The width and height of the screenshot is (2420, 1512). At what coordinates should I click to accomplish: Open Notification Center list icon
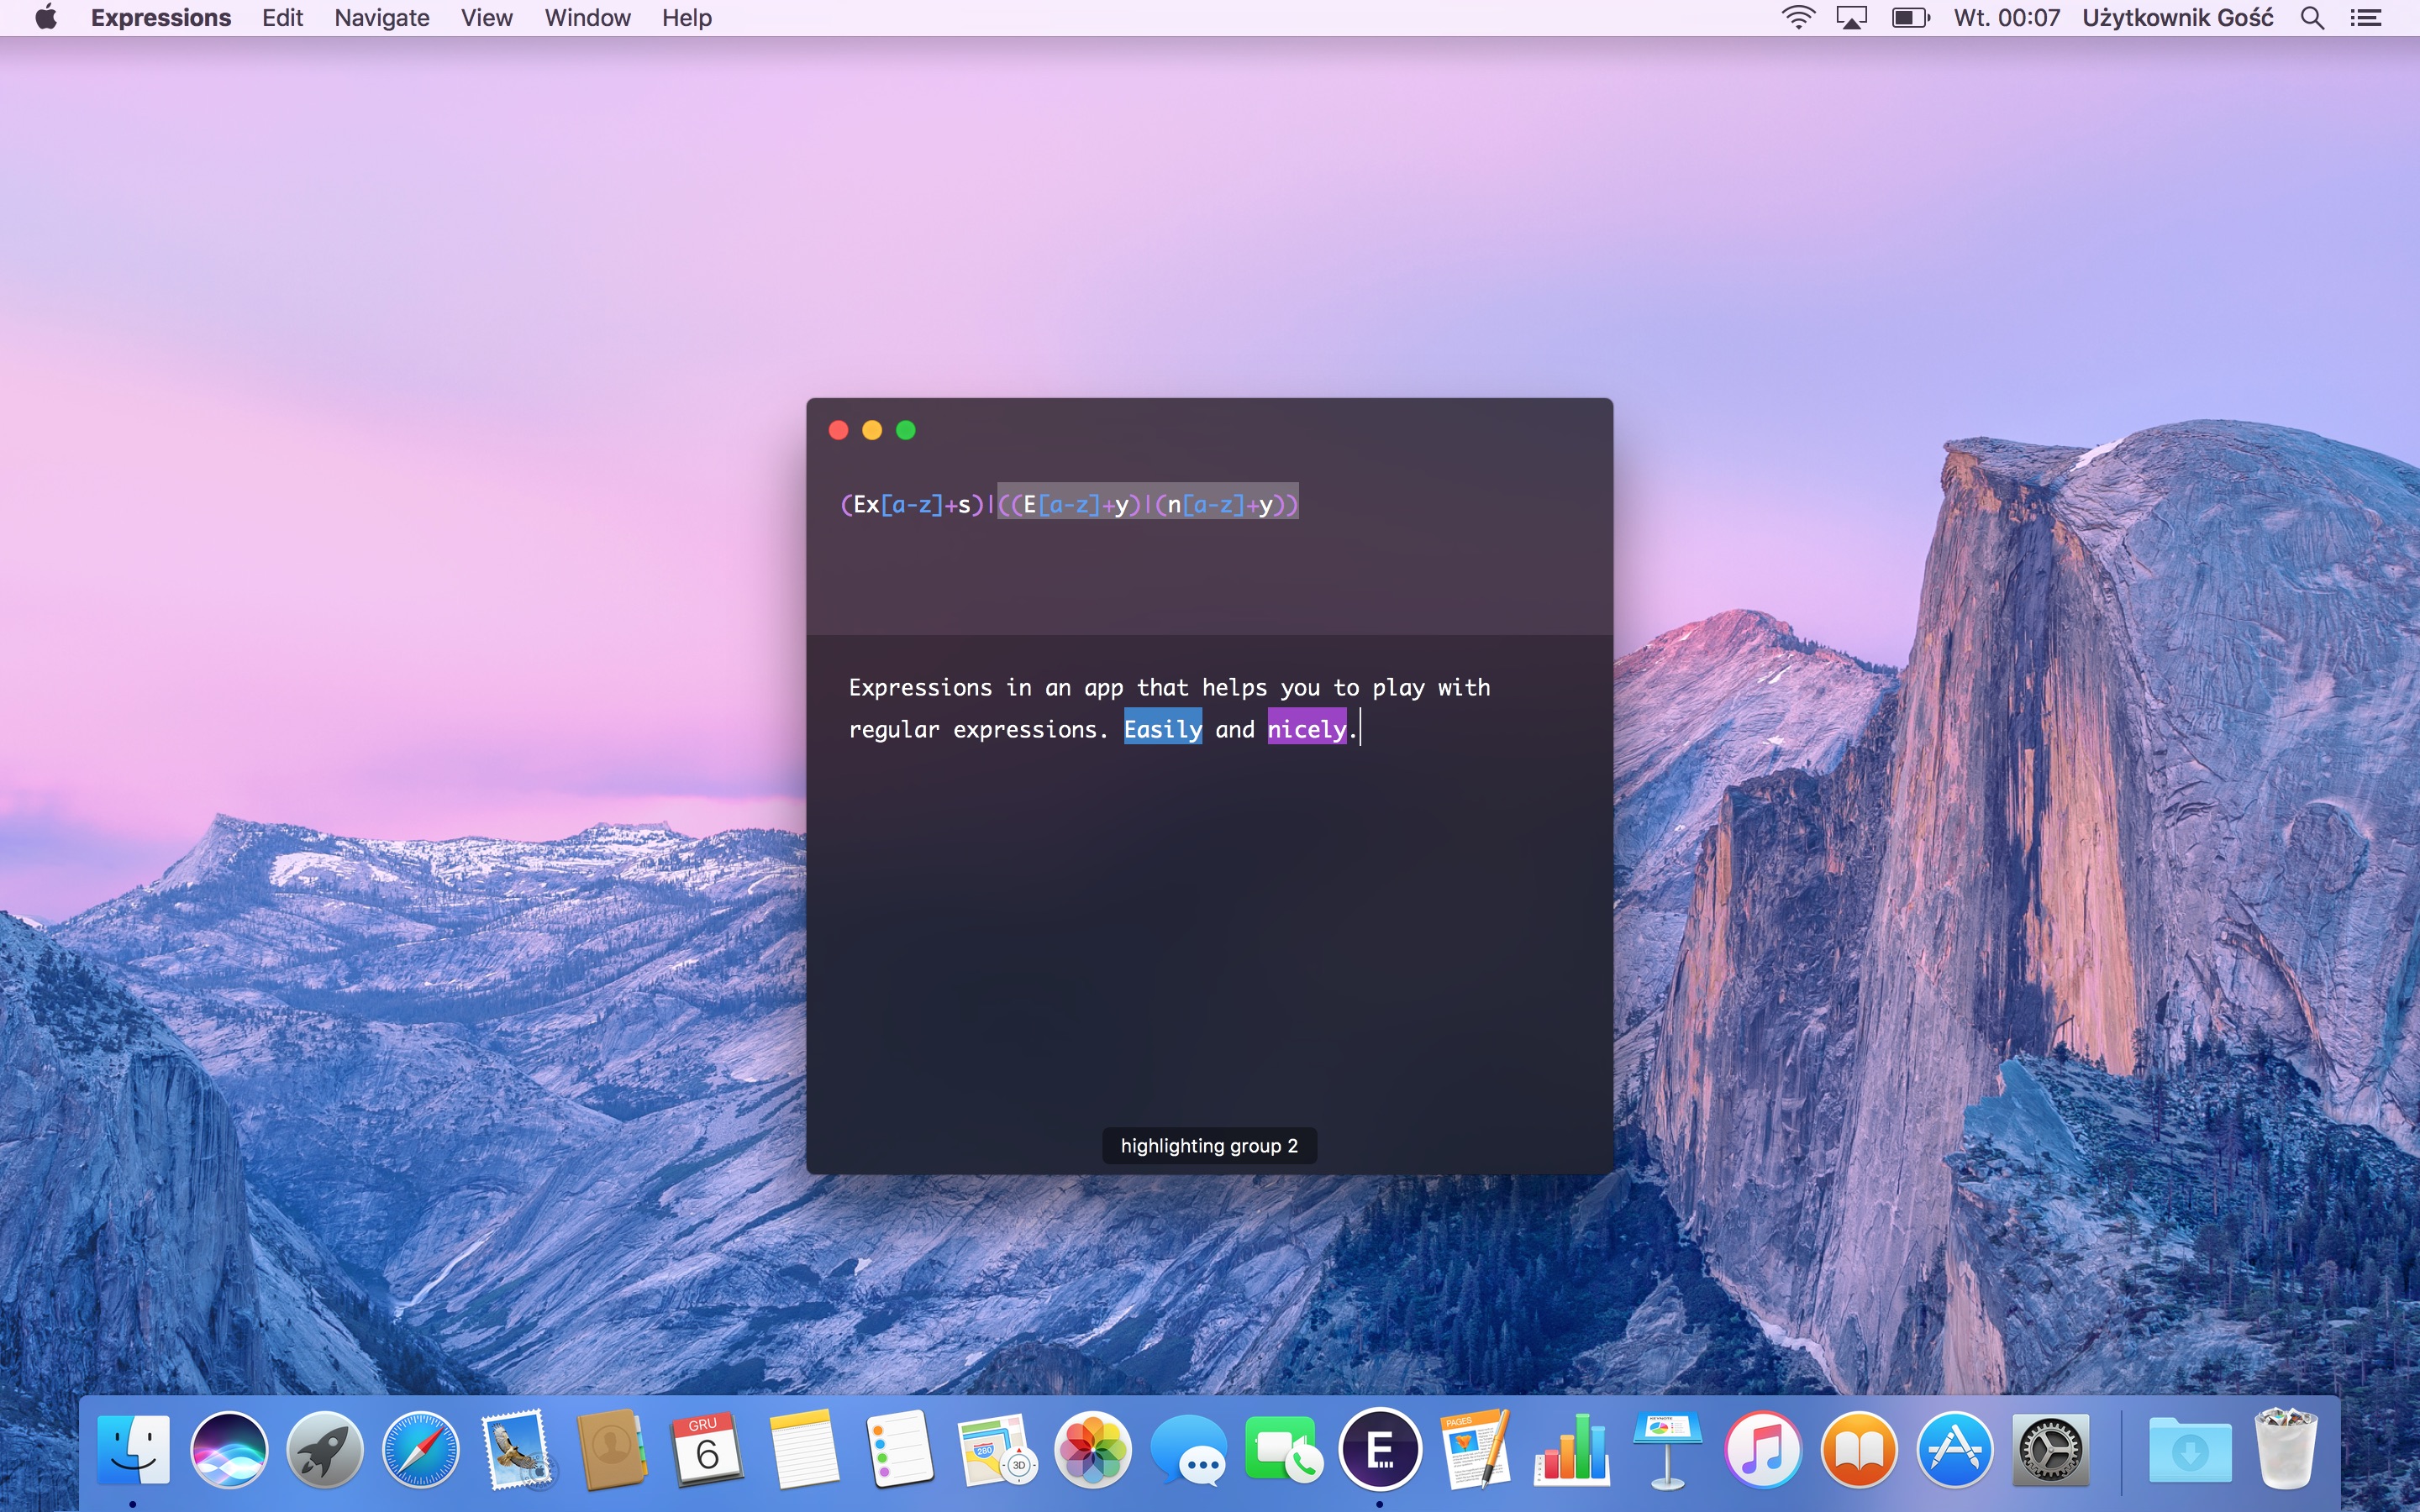click(x=2366, y=18)
